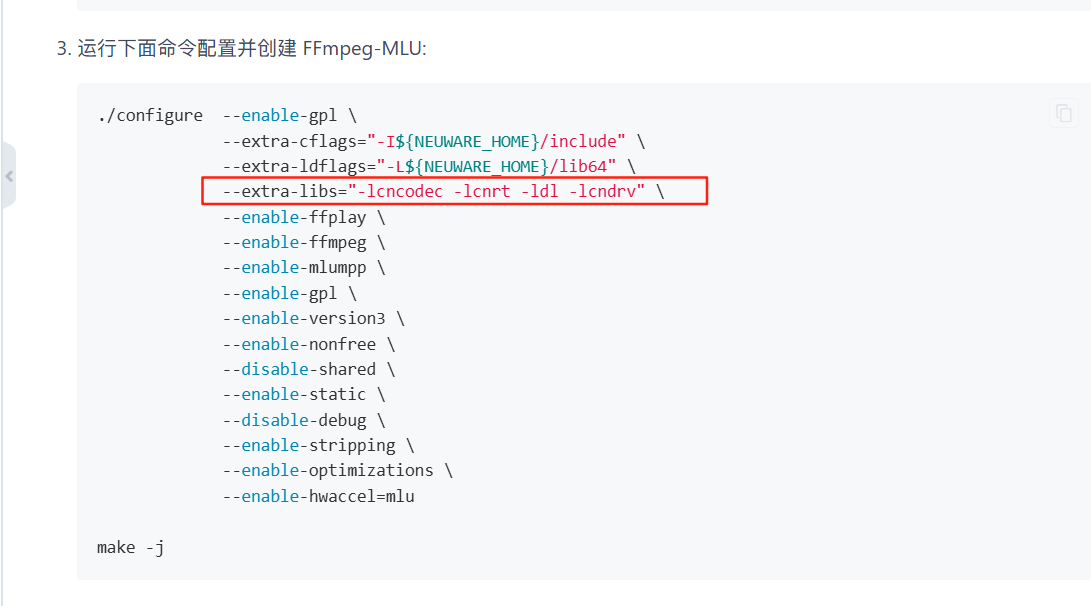The height and width of the screenshot is (606, 1091).
Task: Click the --enable-static option line
Action: (x=303, y=394)
